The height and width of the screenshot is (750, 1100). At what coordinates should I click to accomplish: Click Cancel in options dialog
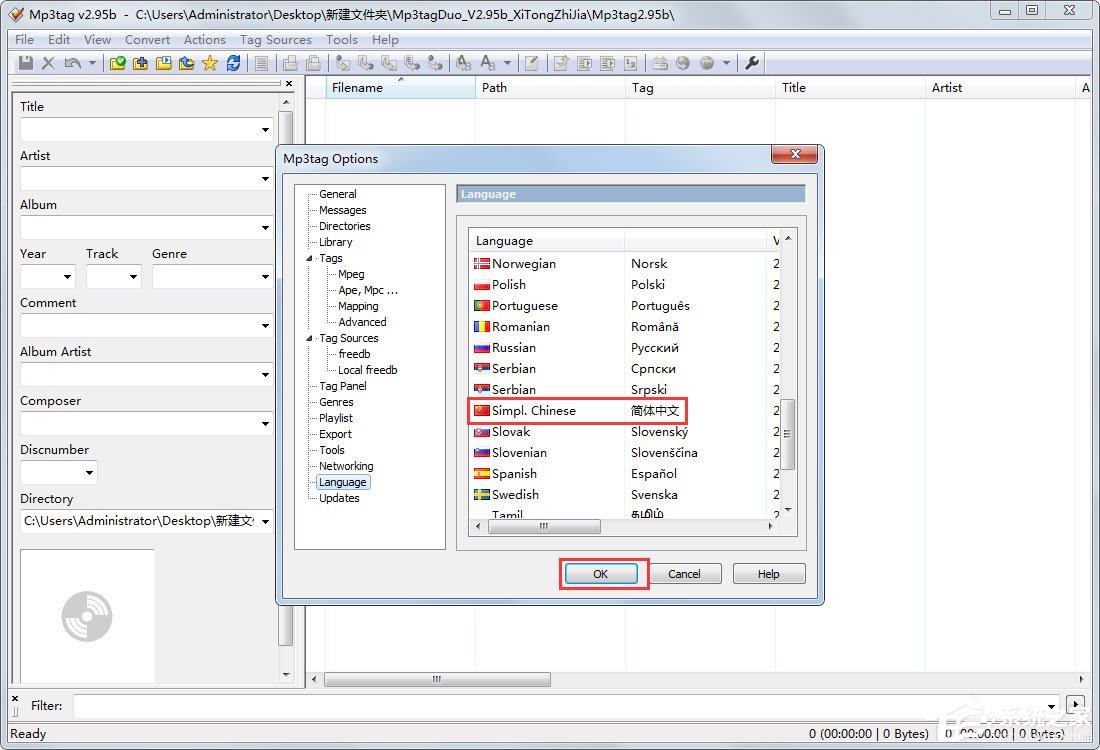(x=684, y=574)
